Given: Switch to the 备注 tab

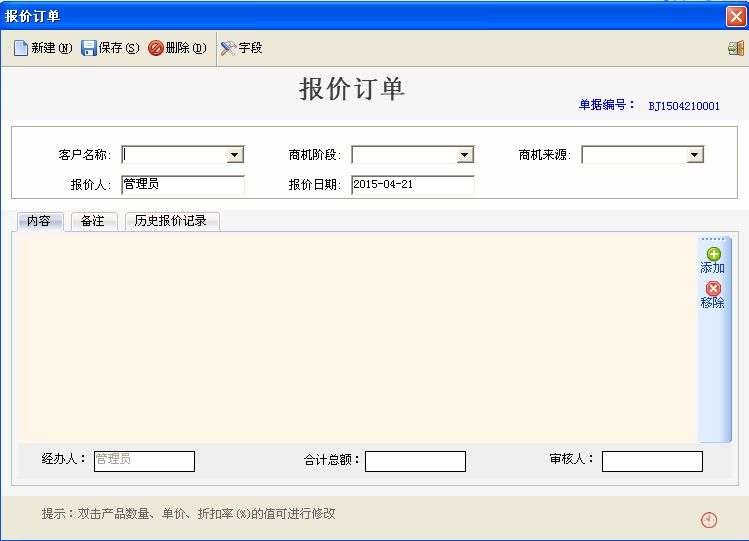Looking at the screenshot, I should [93, 221].
